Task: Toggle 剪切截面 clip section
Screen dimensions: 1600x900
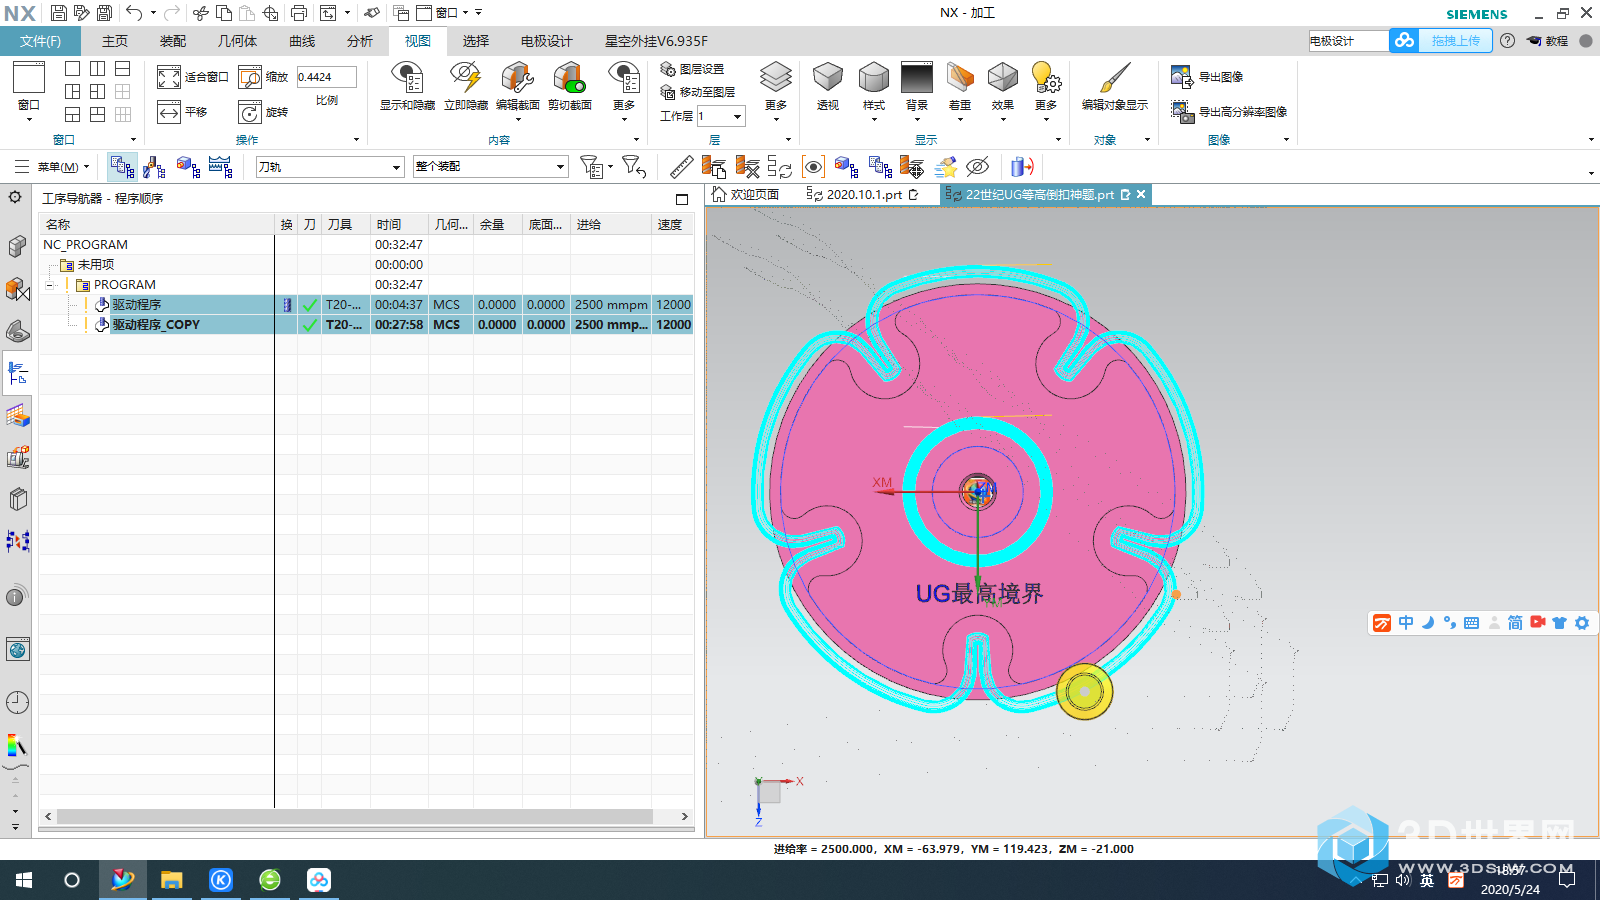Action: click(x=569, y=78)
